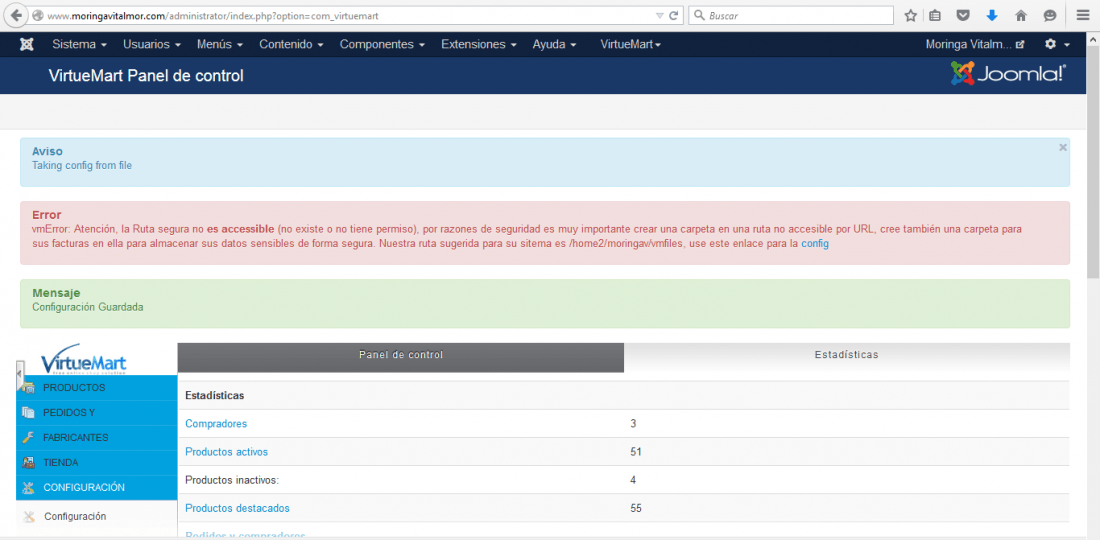The image size is (1100, 540).
Task: Open the Contenido menu
Action: pos(291,44)
